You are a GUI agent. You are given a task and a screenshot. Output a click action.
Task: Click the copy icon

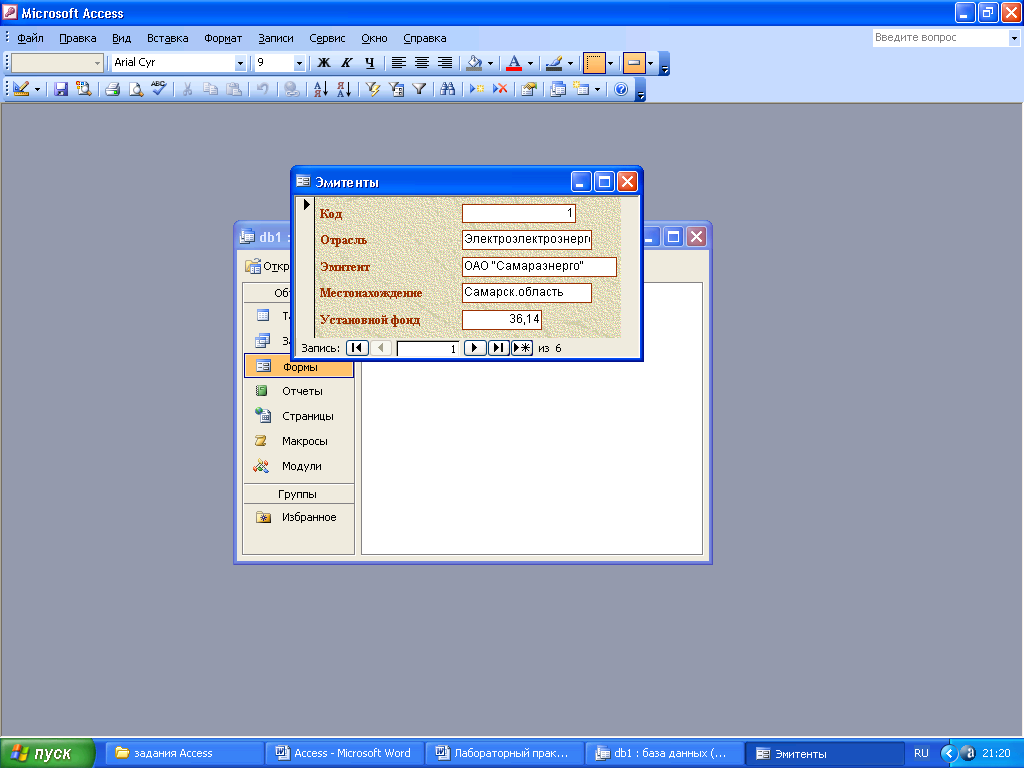(210, 89)
